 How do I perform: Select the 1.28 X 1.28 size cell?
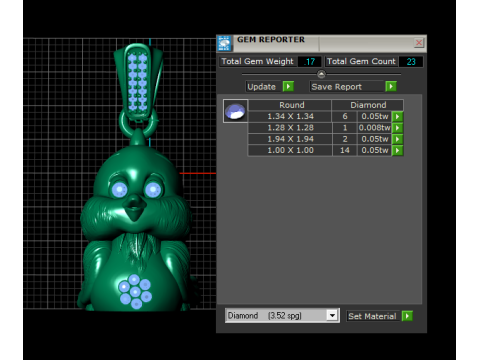tap(290, 128)
